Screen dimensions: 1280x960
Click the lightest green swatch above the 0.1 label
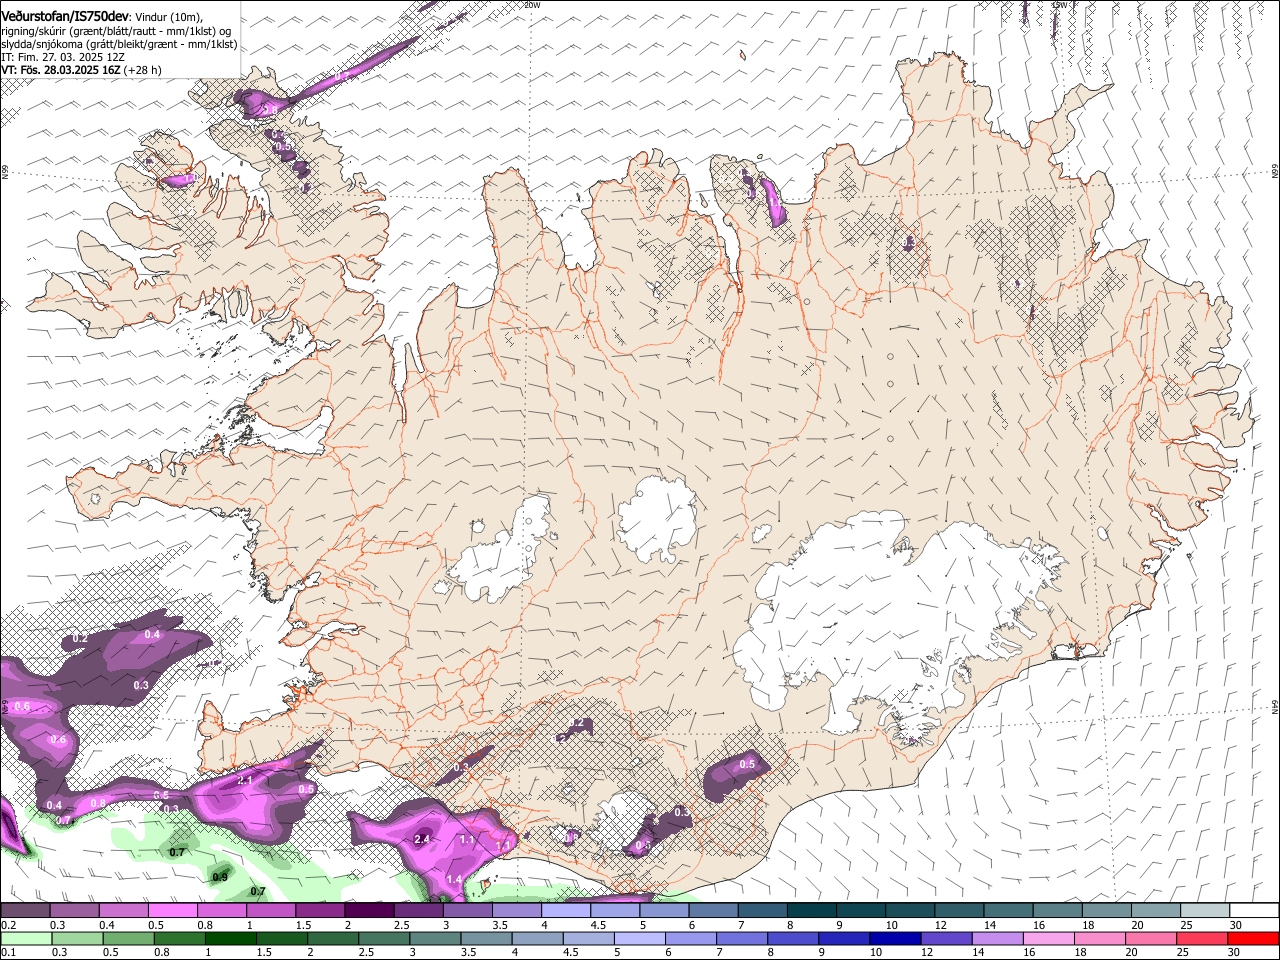pyautogui.click(x=25, y=939)
